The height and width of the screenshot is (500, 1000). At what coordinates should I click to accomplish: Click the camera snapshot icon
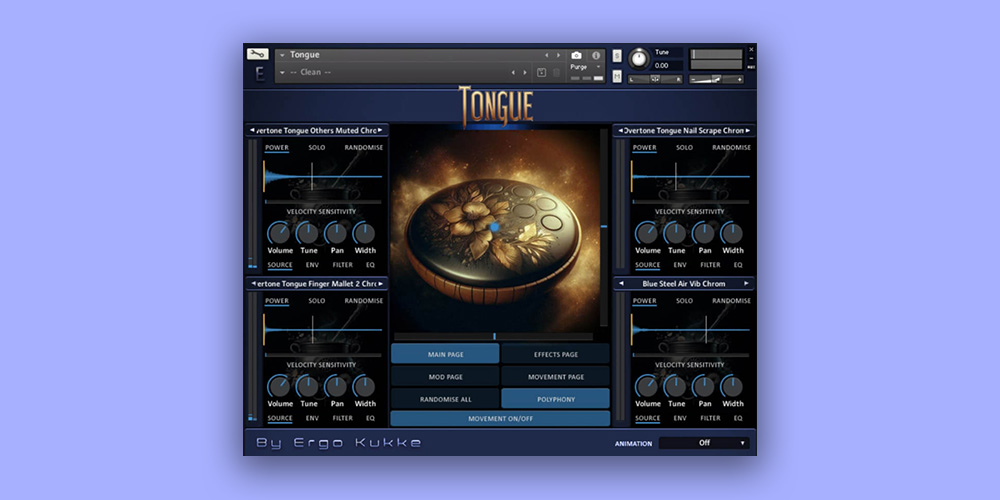(576, 55)
